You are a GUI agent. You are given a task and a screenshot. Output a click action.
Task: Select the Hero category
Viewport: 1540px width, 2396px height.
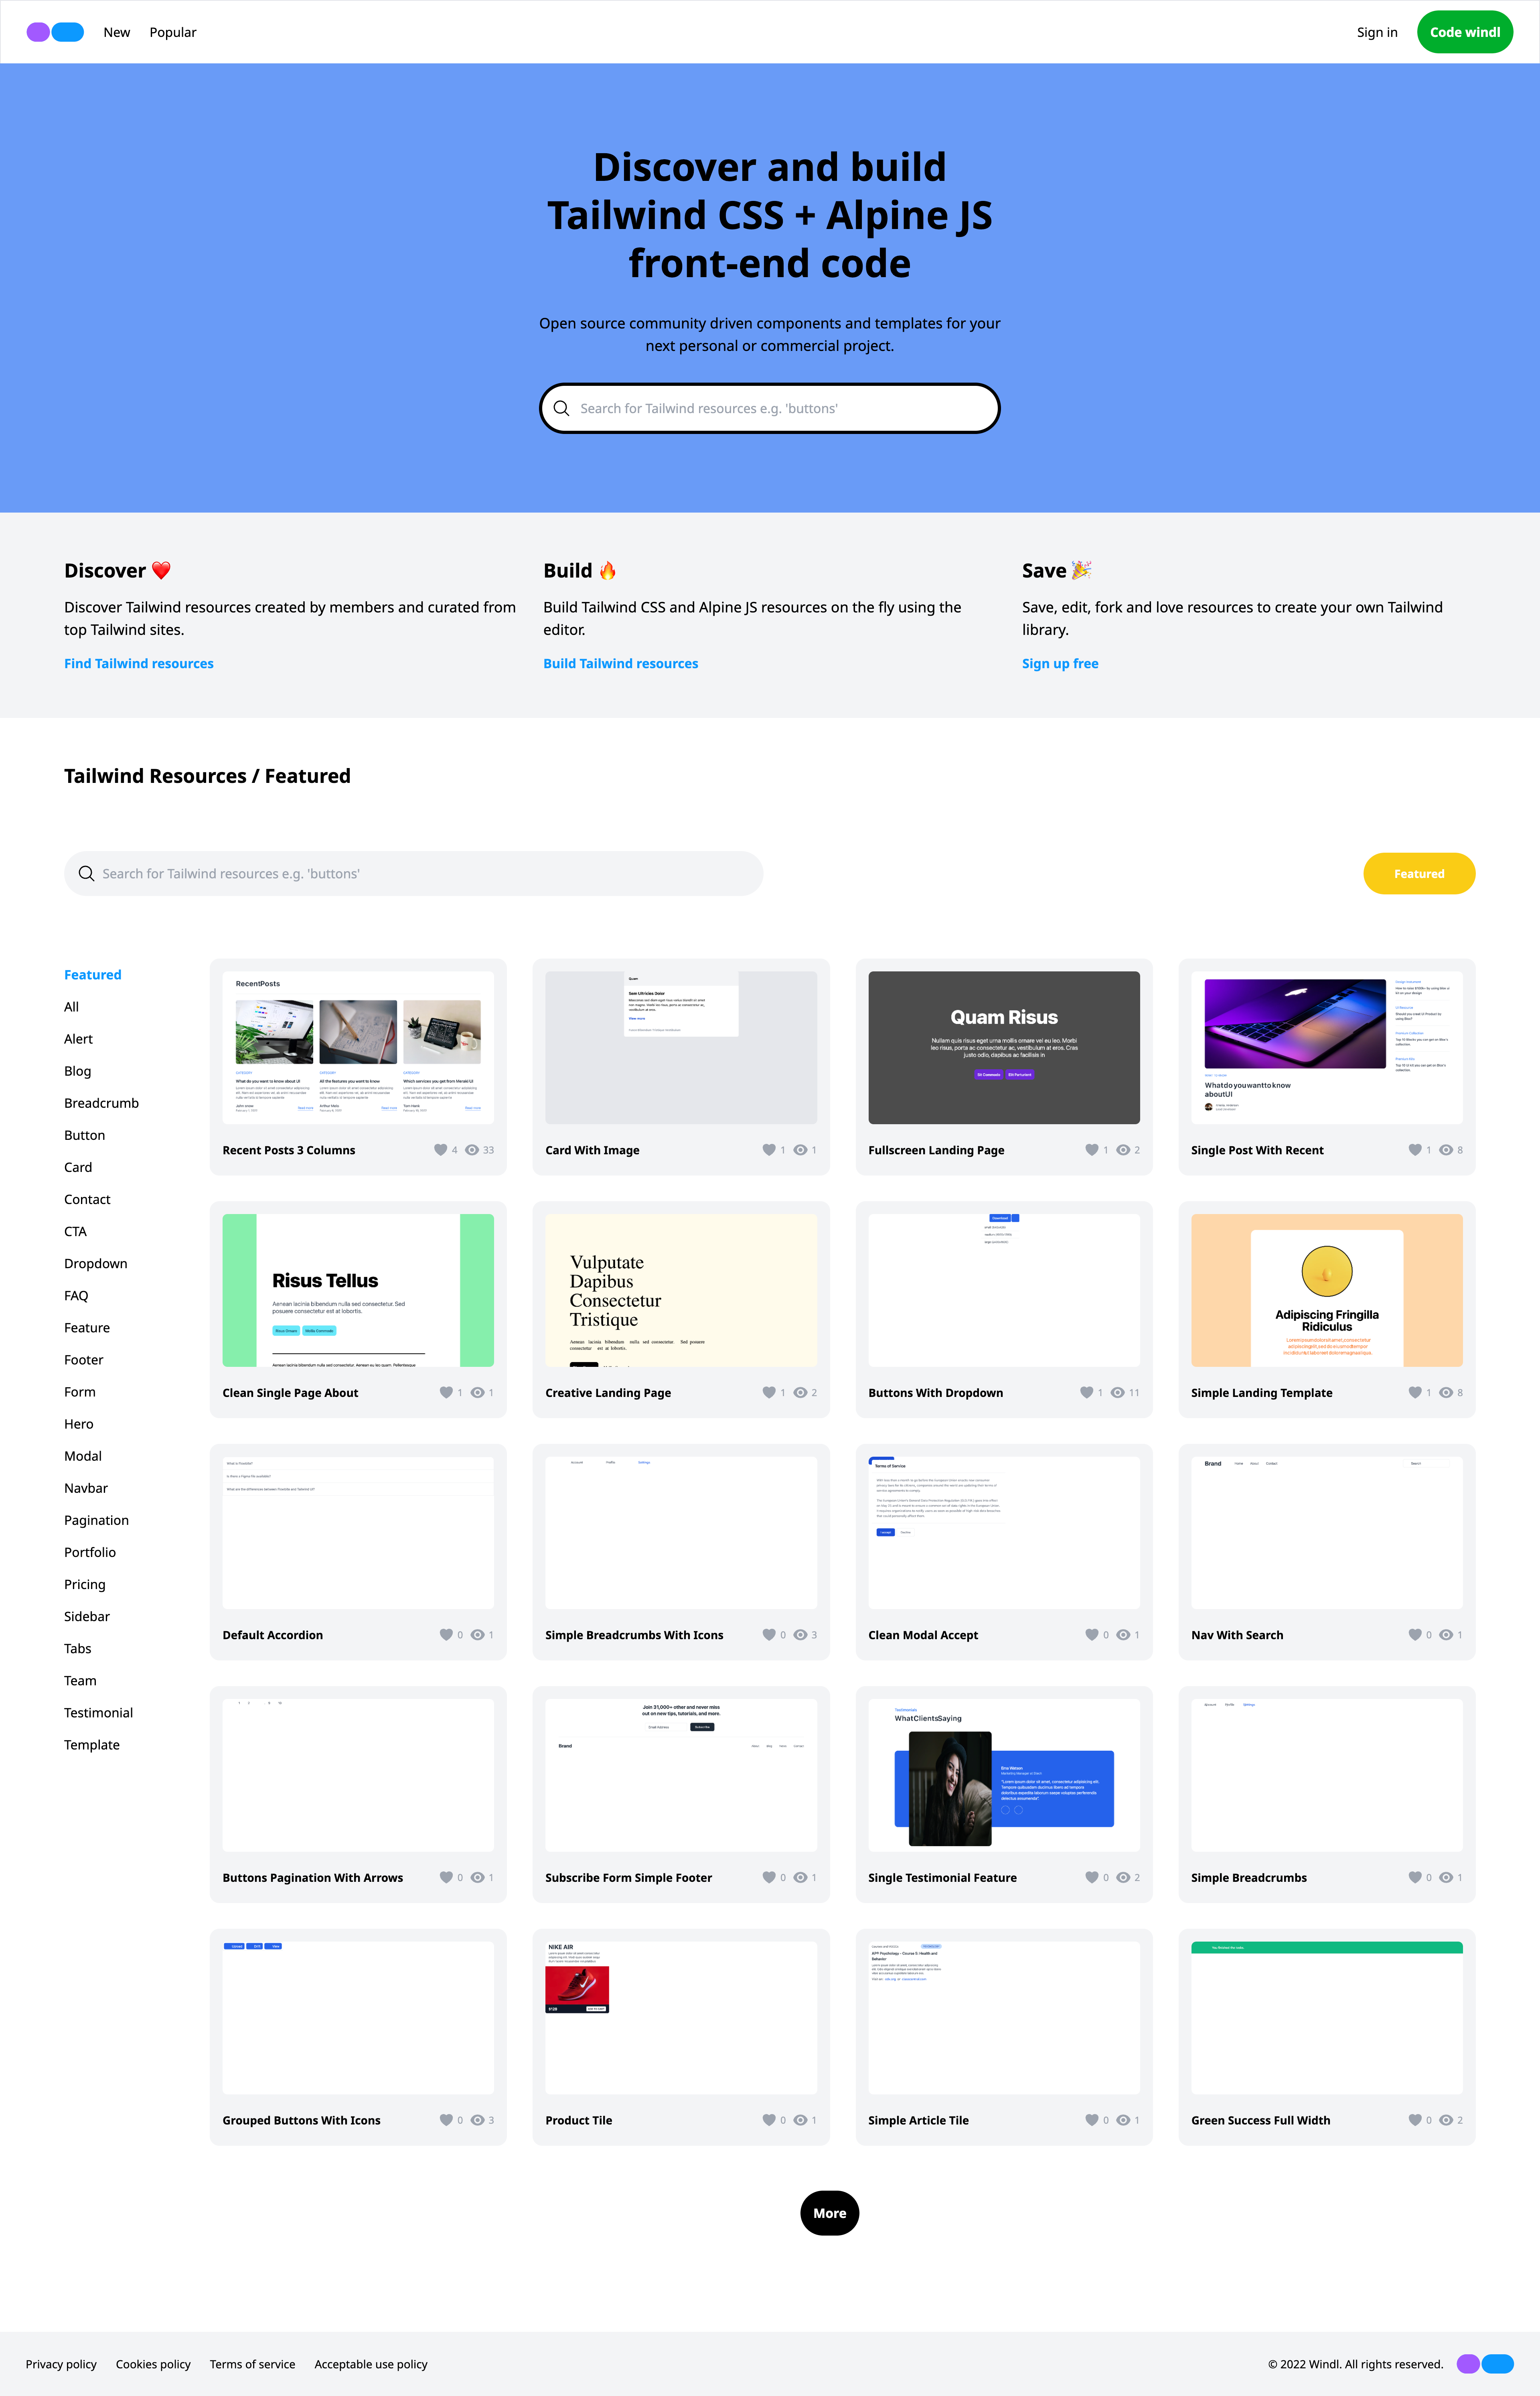79,1424
